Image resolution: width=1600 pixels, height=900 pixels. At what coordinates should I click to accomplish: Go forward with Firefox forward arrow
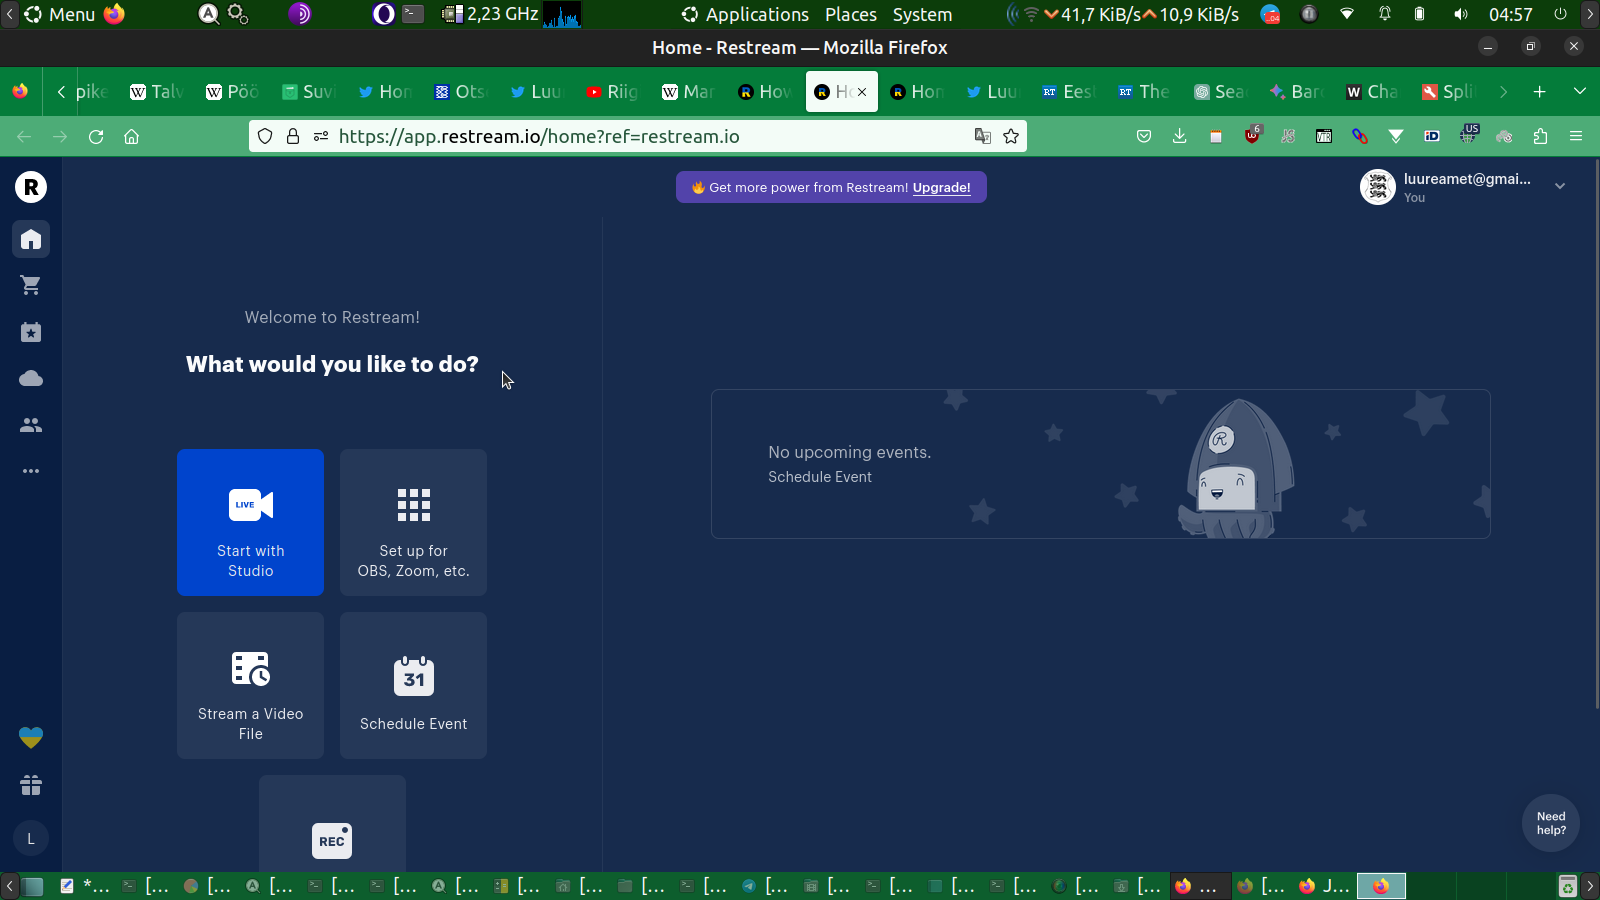pos(60,137)
